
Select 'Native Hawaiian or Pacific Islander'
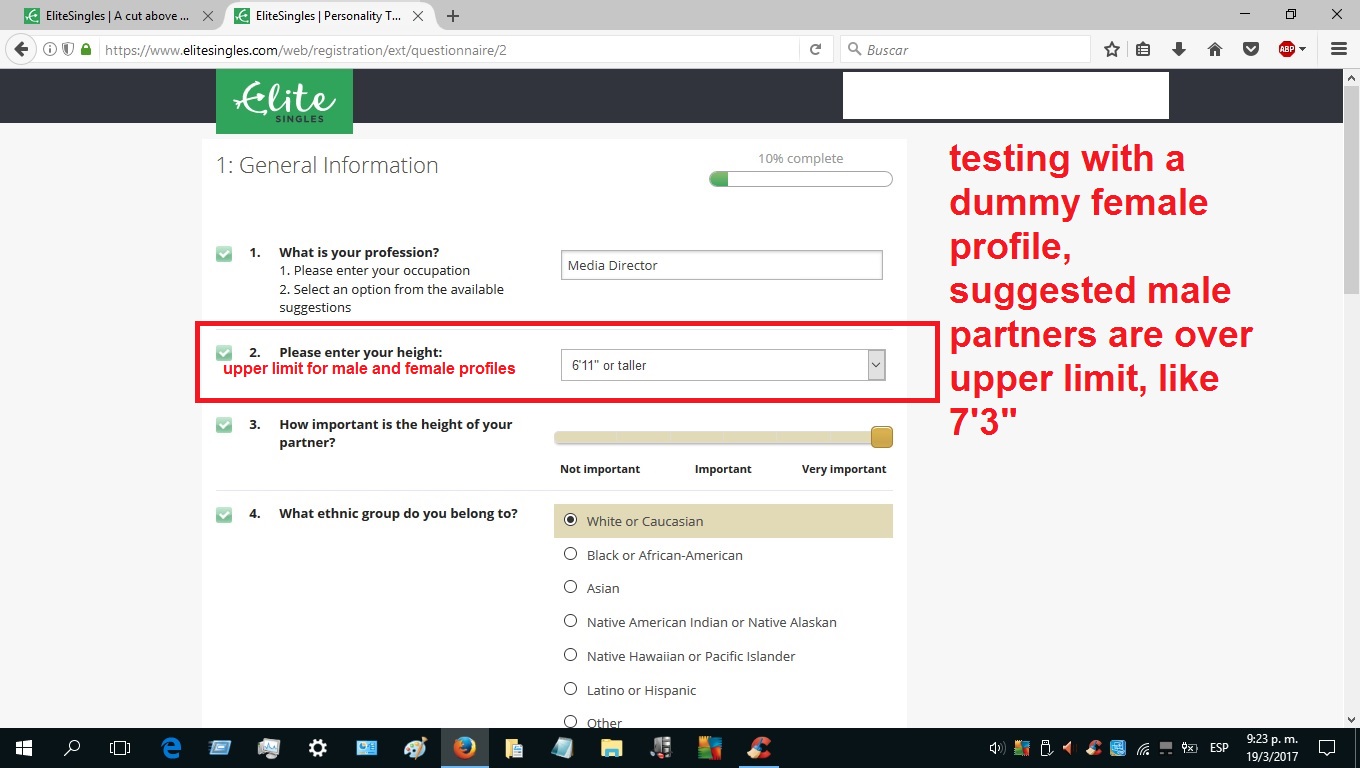coord(571,655)
